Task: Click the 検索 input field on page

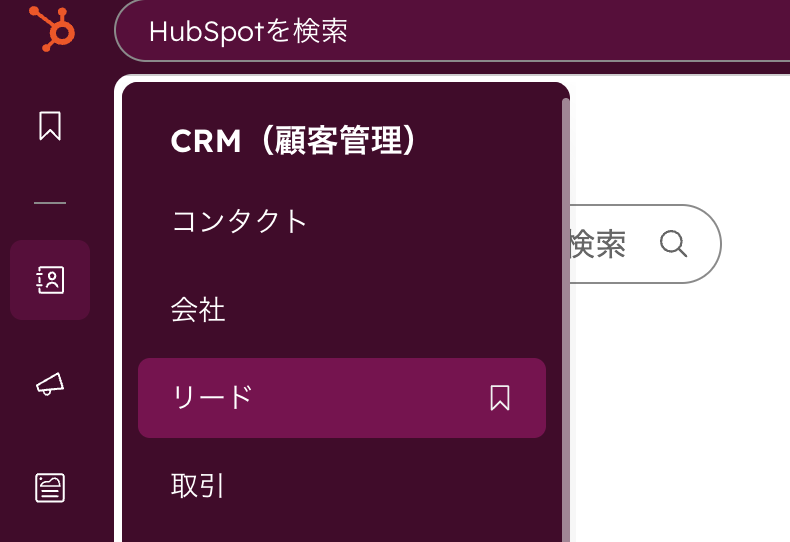Action: click(x=645, y=244)
